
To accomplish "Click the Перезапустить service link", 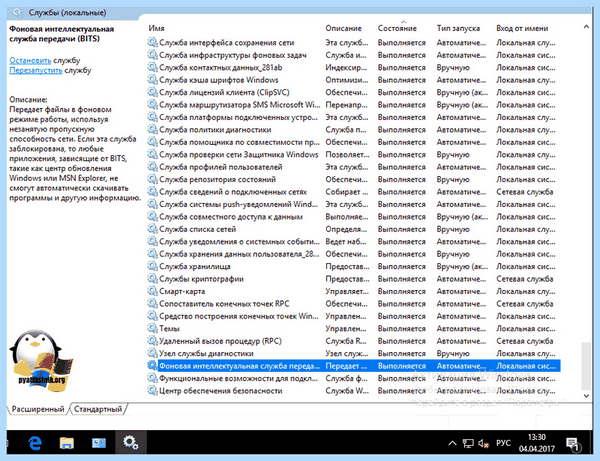I will (x=36, y=70).
